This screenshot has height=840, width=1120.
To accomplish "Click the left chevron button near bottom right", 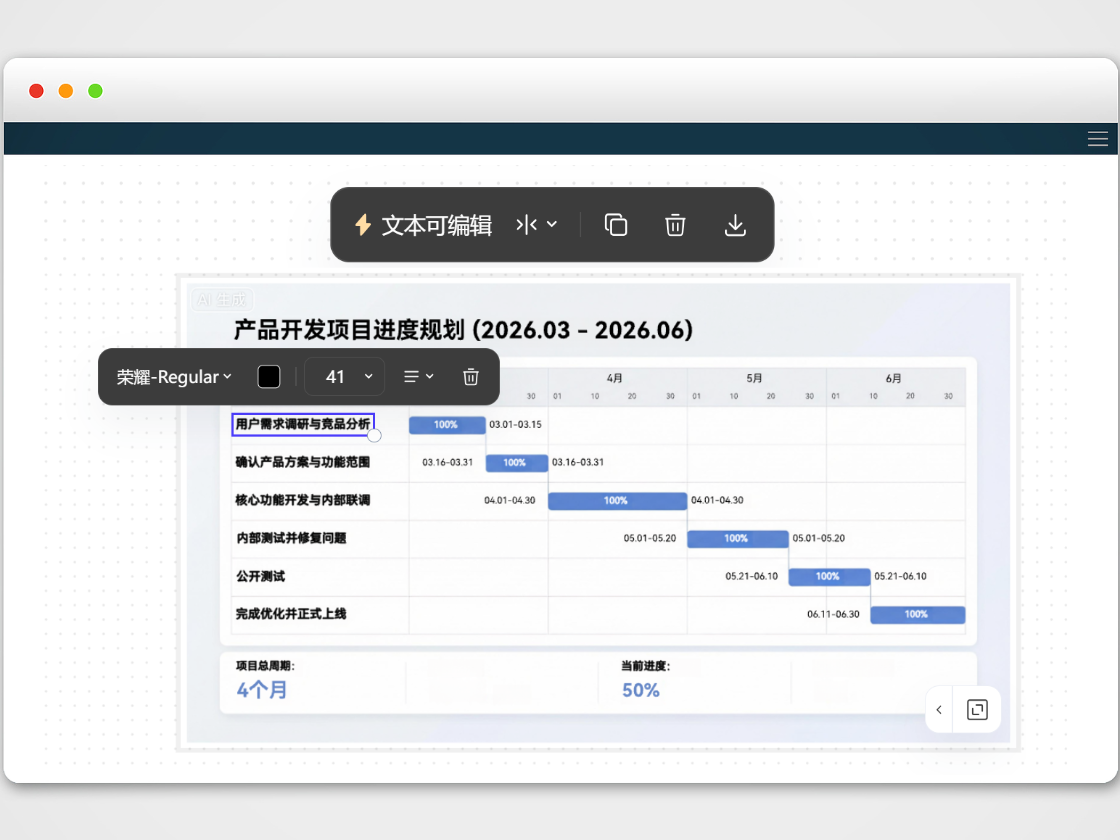I will pos(939,709).
